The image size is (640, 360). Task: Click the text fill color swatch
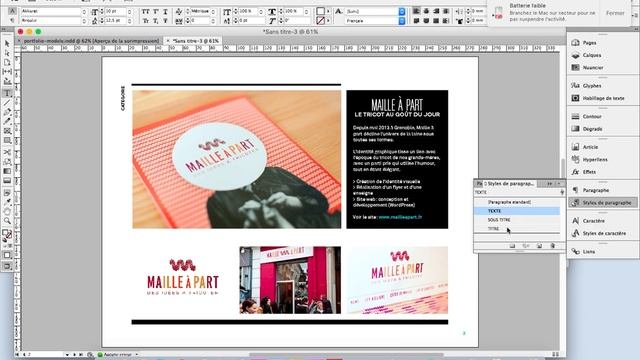pos(321,11)
